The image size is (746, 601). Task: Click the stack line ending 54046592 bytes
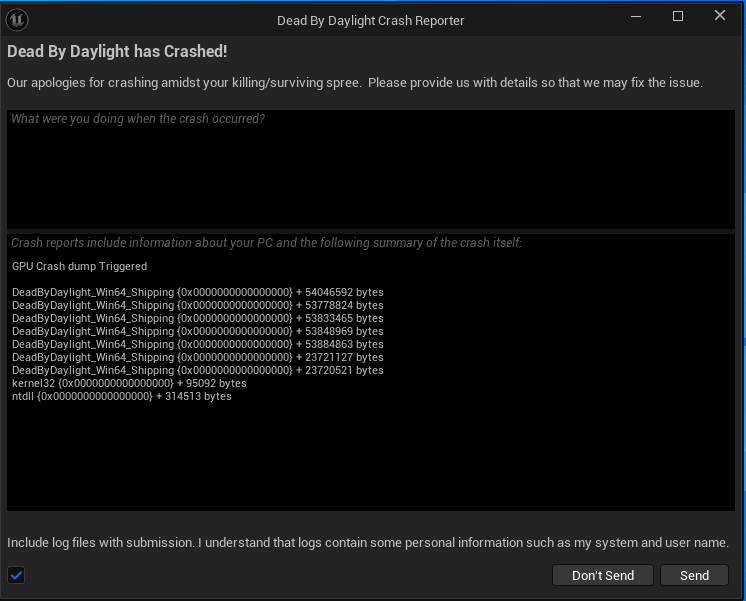197,292
